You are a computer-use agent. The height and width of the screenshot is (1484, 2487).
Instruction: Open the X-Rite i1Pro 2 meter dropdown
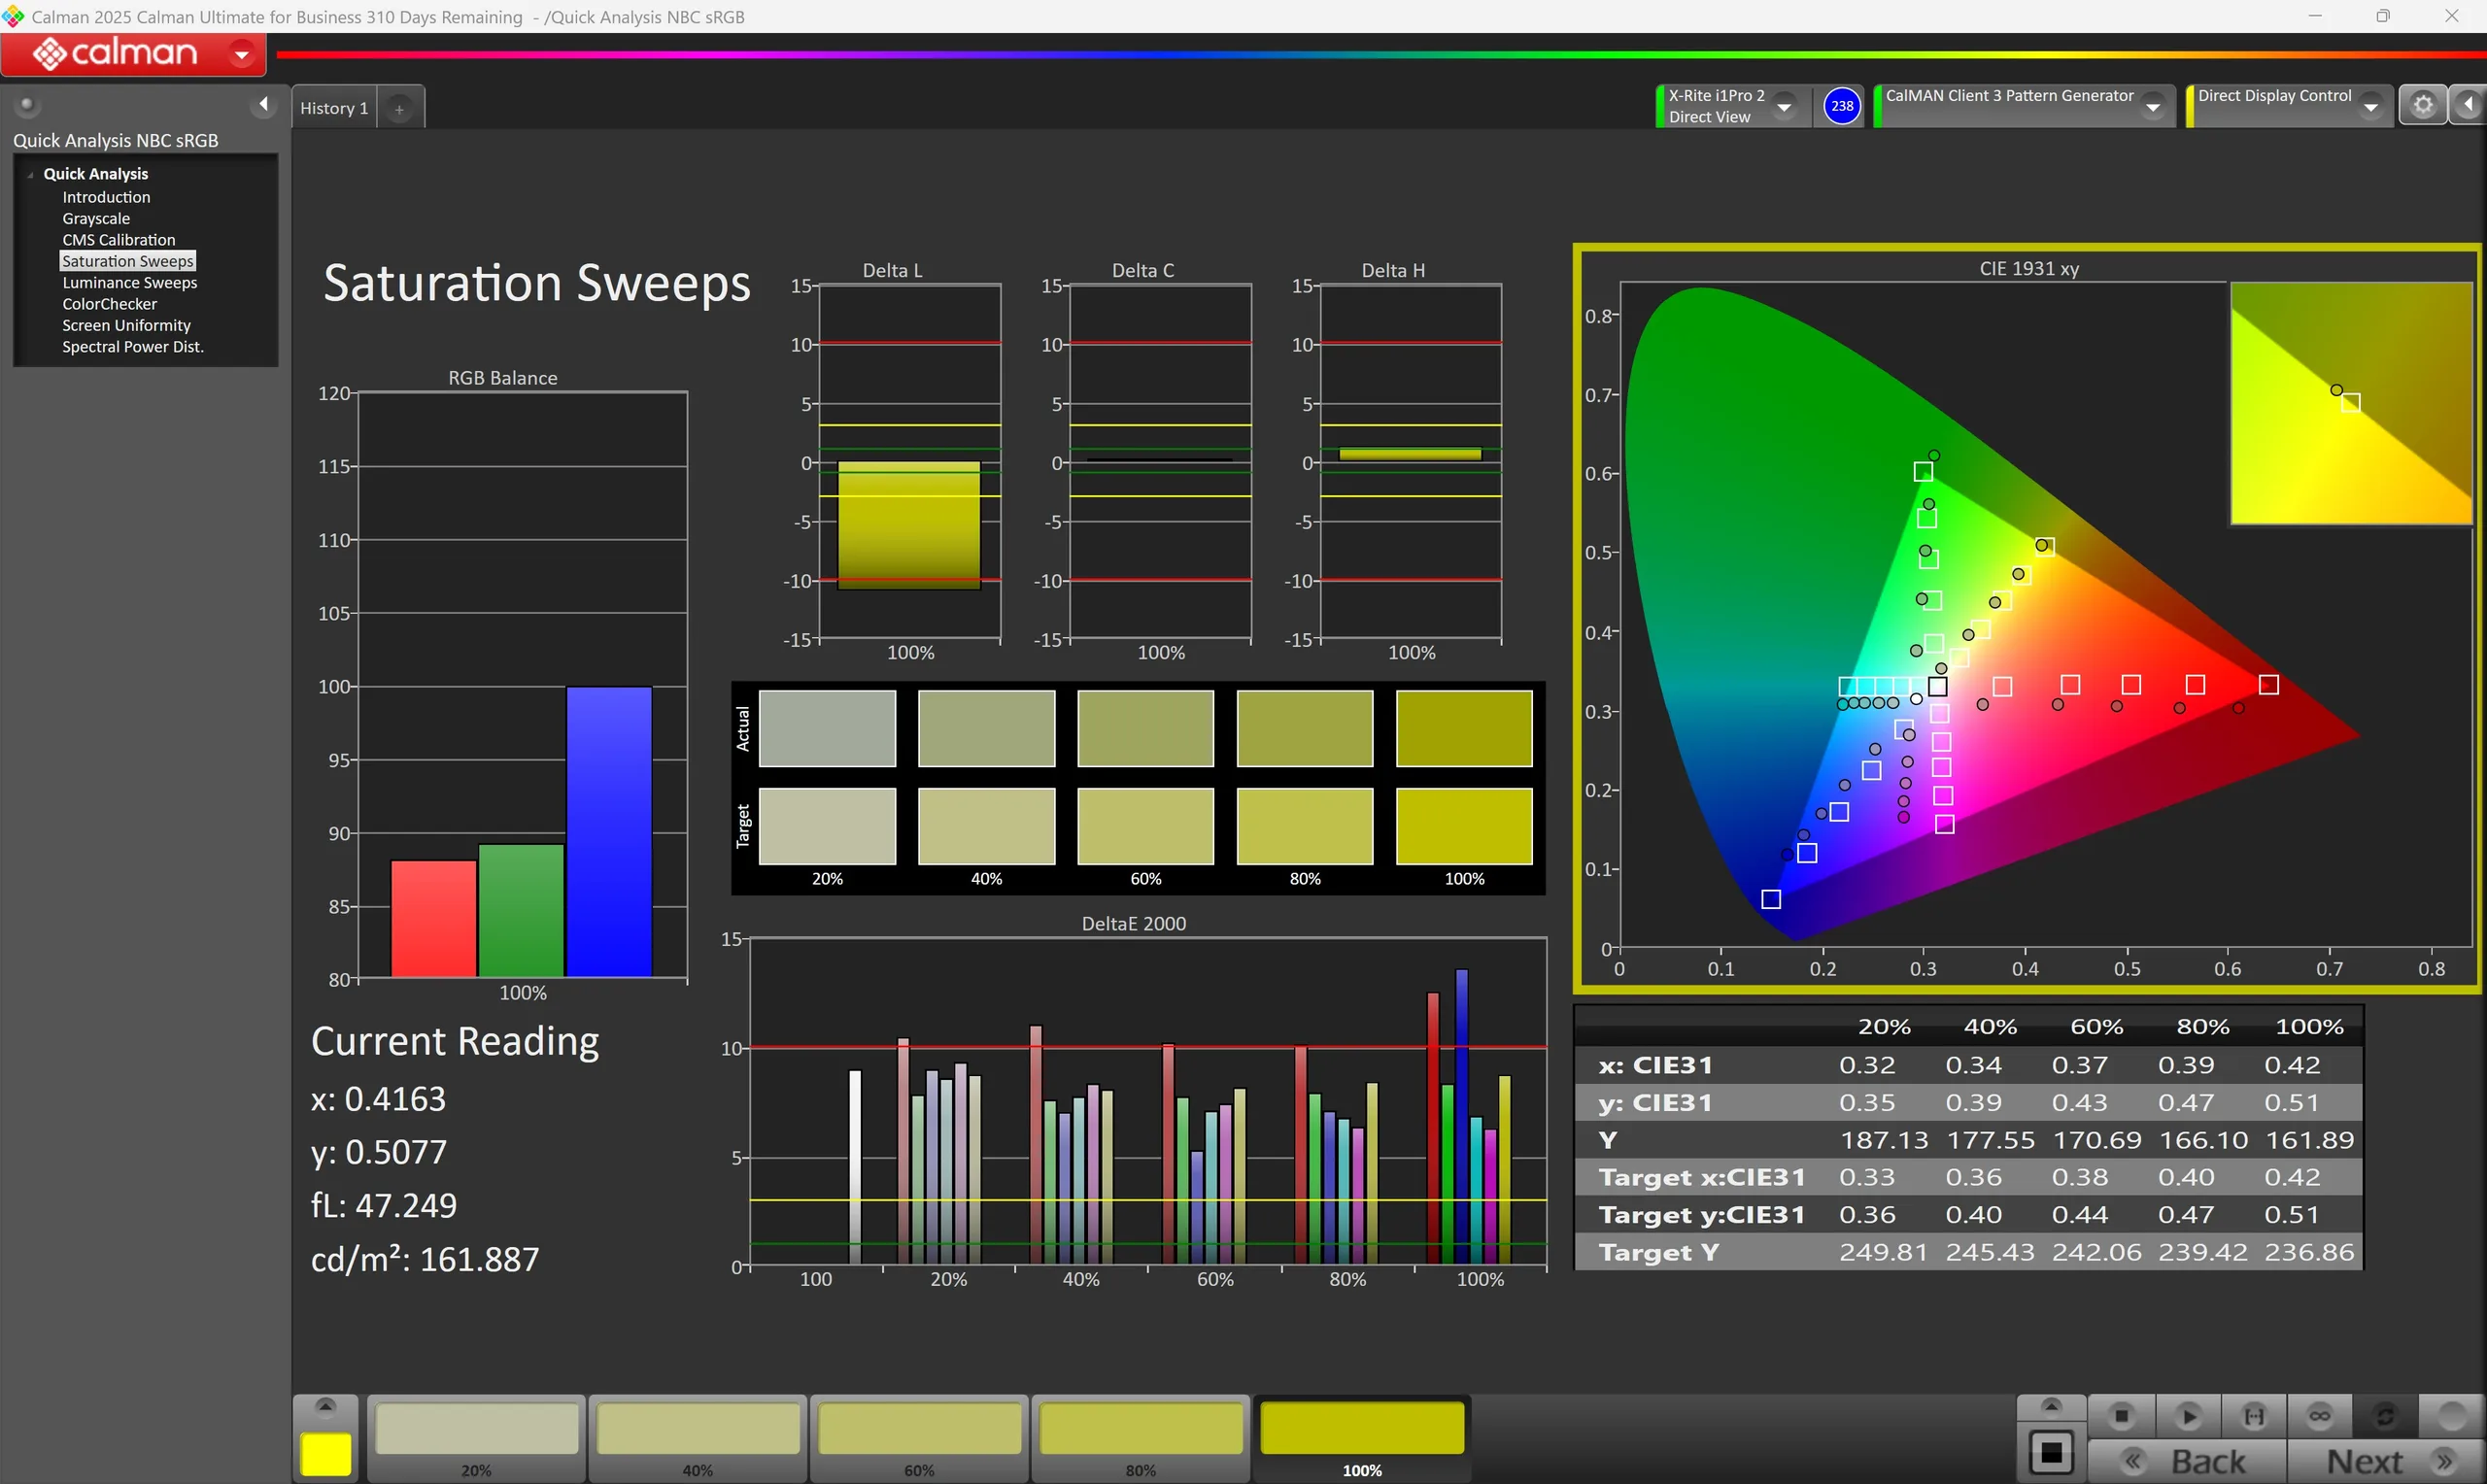click(x=1784, y=106)
